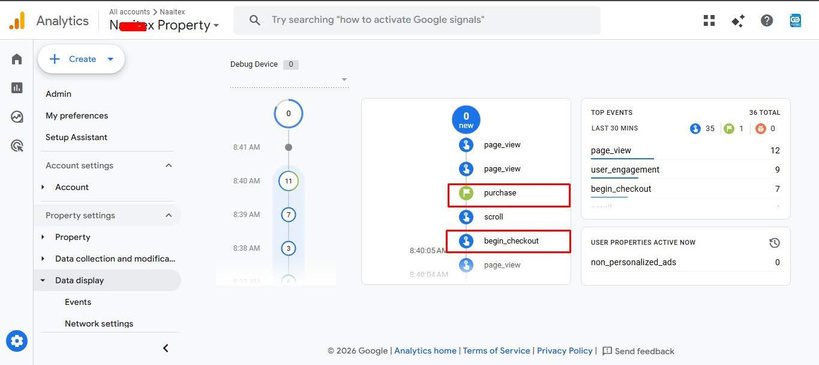Screen dimensions: 819x365
Task: Click the top timeline circle showing 0
Action: click(x=288, y=114)
